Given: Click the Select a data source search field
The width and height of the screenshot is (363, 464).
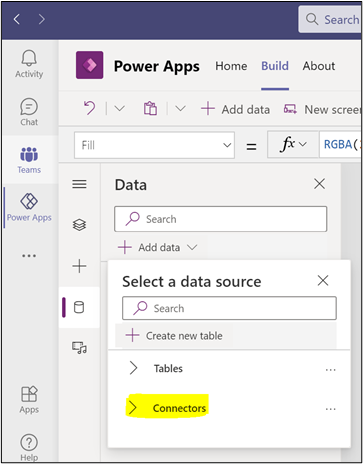Looking at the screenshot, I should (x=229, y=308).
